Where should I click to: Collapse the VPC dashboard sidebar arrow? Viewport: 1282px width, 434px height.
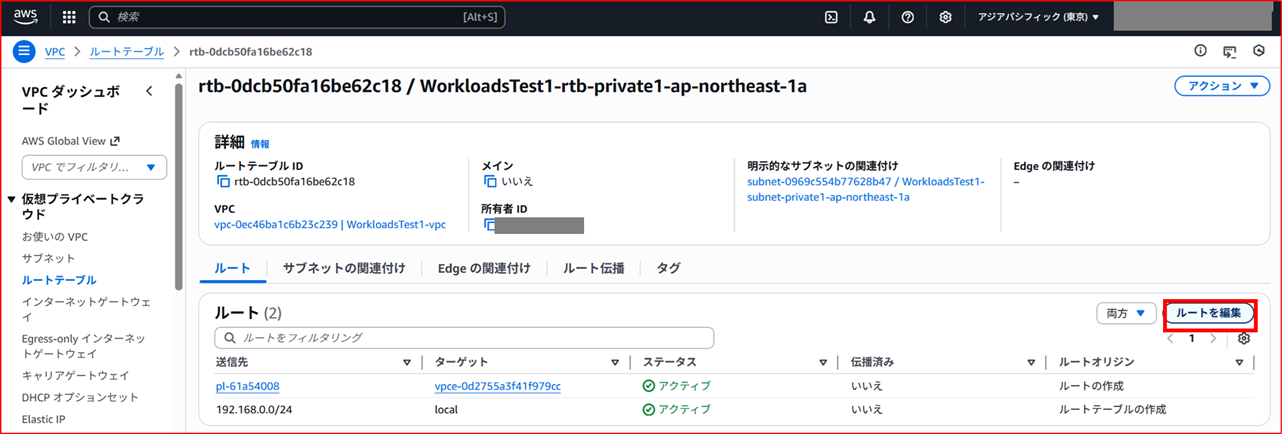coord(149,91)
